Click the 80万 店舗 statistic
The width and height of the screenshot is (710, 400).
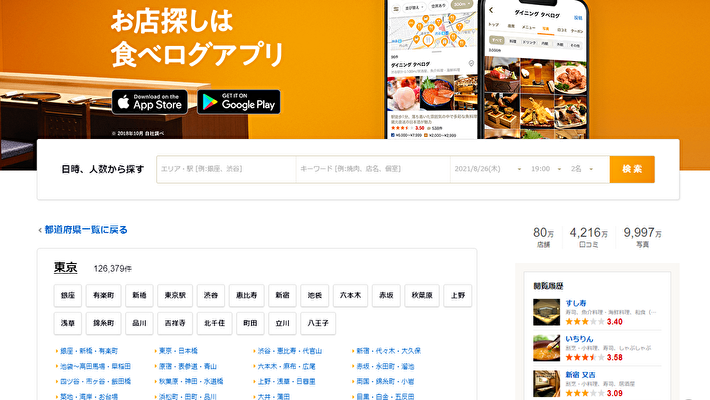coord(543,237)
